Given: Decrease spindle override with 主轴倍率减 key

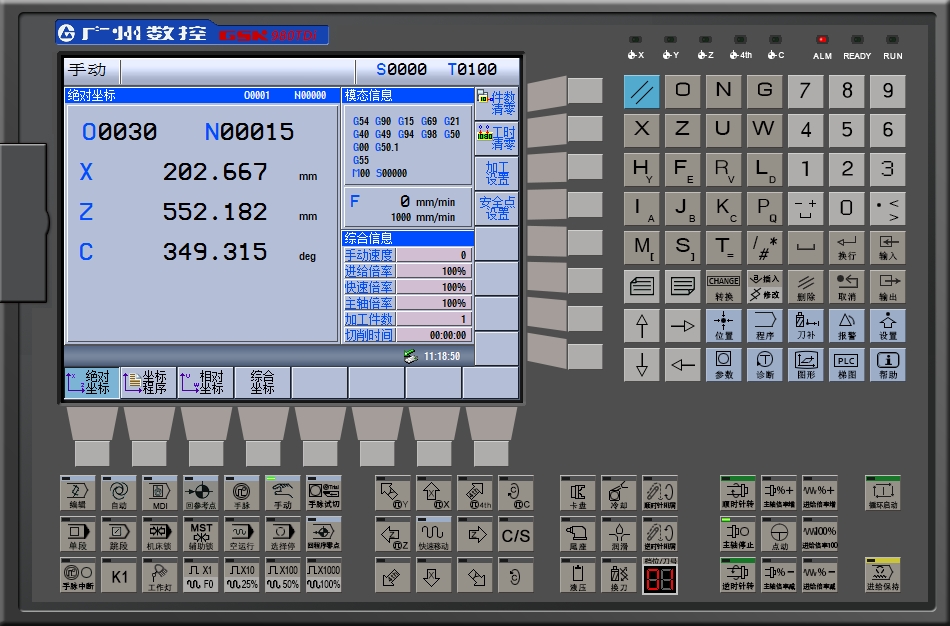Looking at the screenshot, I should [778, 574].
